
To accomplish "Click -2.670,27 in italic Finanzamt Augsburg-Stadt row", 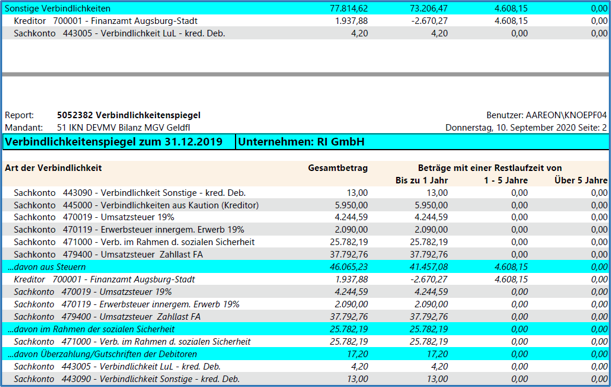I will coord(429,279).
